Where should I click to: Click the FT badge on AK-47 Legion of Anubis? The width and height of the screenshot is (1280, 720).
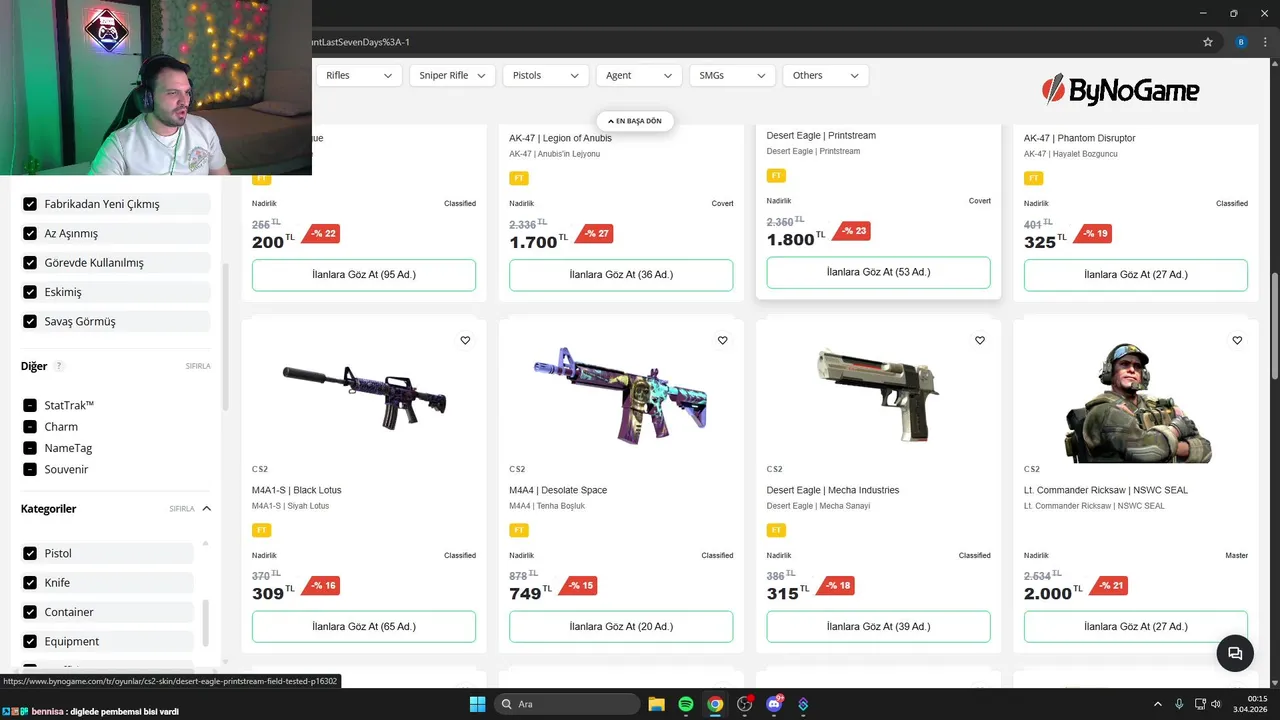pyautogui.click(x=519, y=178)
